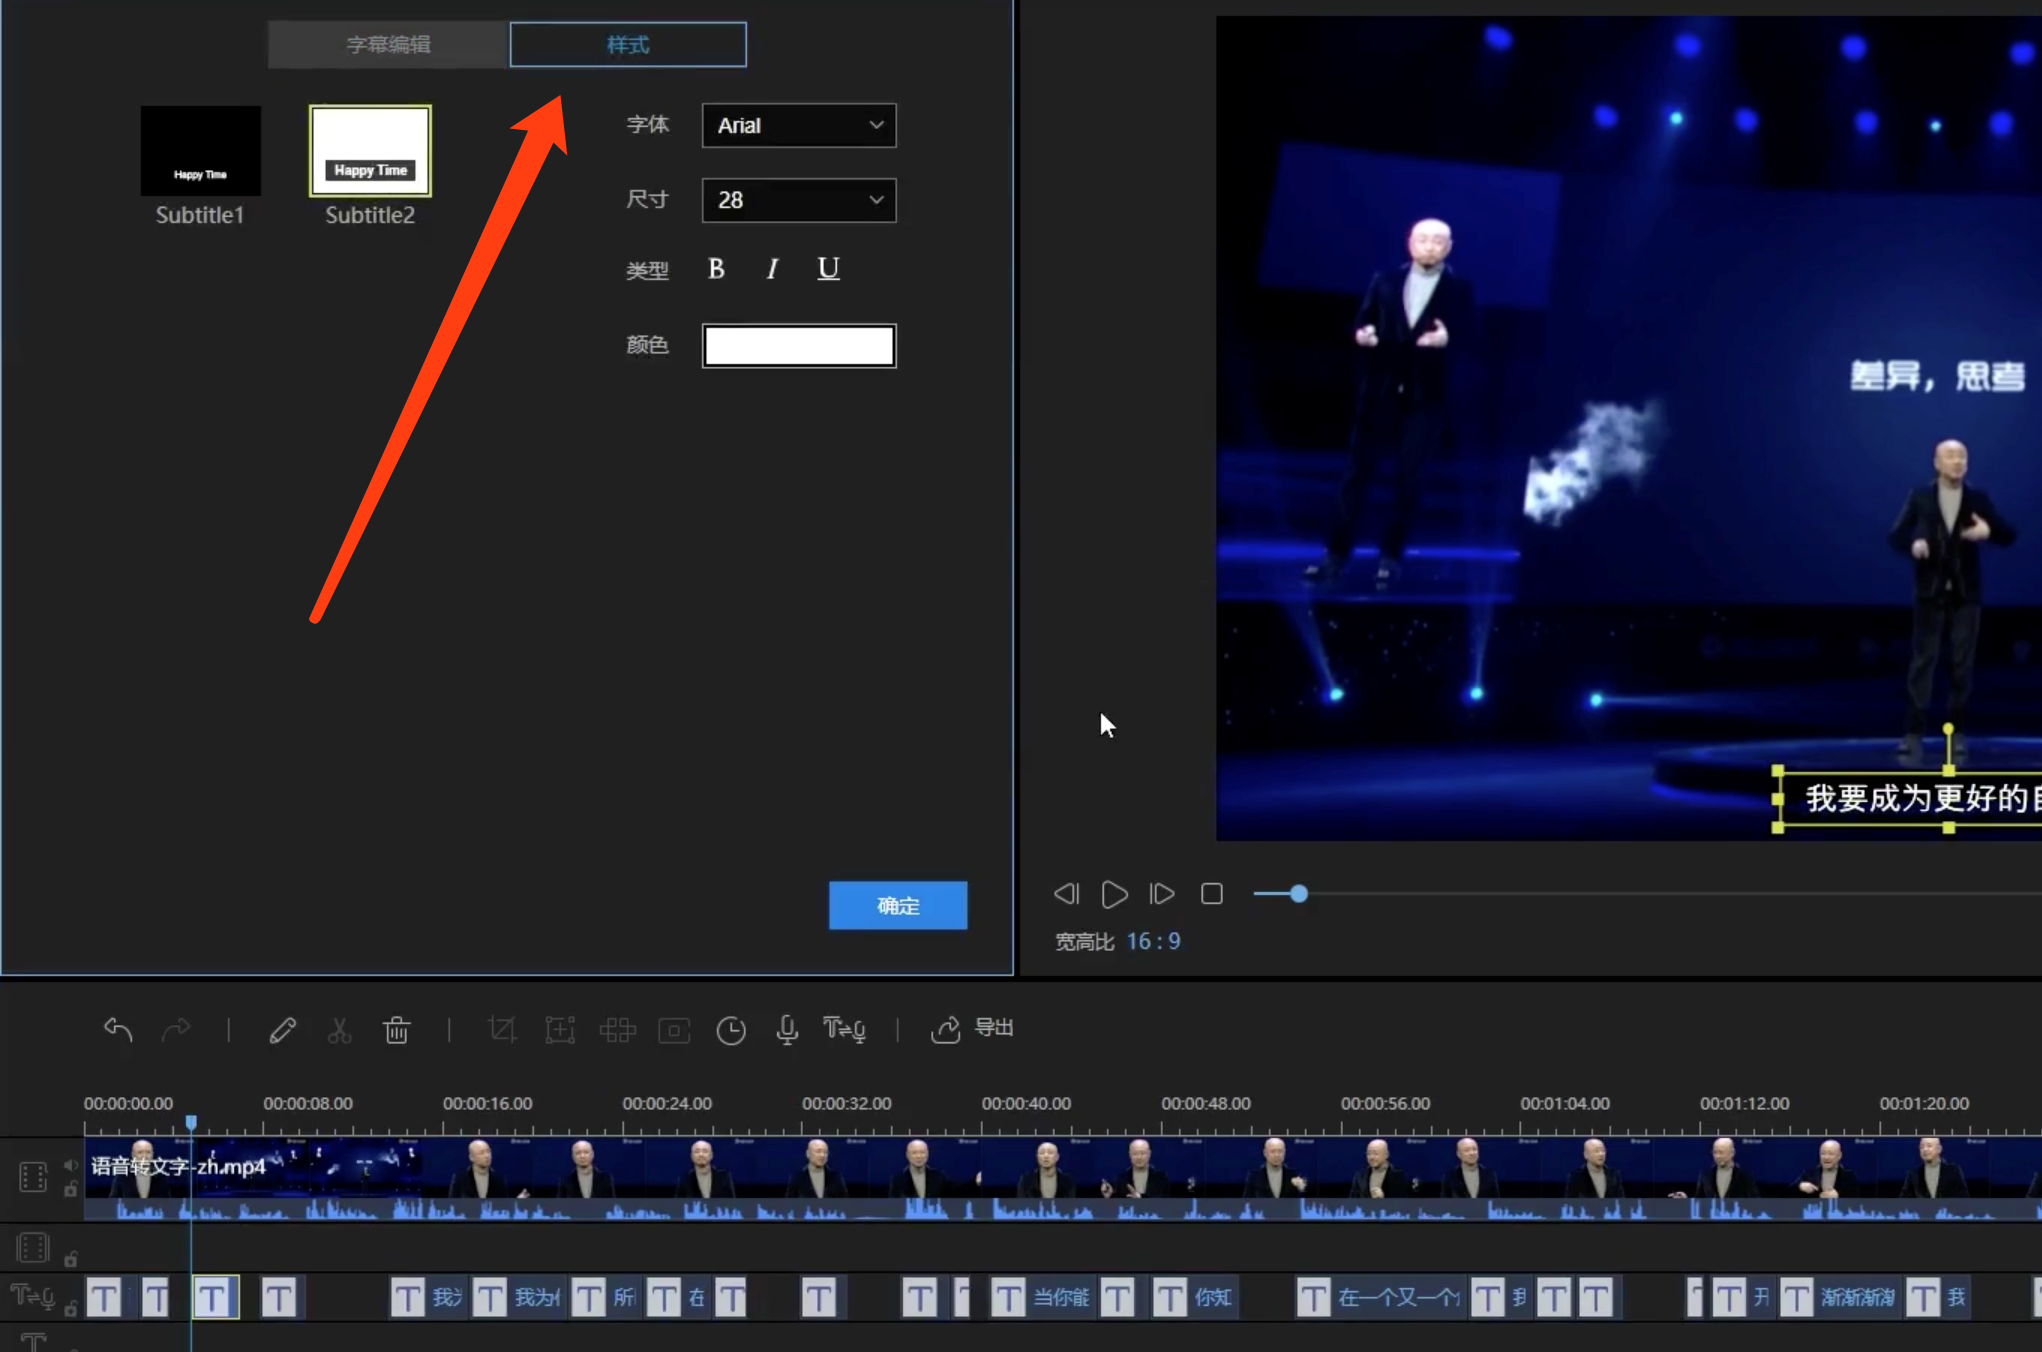
Task: Play the video preview
Action: [x=1114, y=893]
